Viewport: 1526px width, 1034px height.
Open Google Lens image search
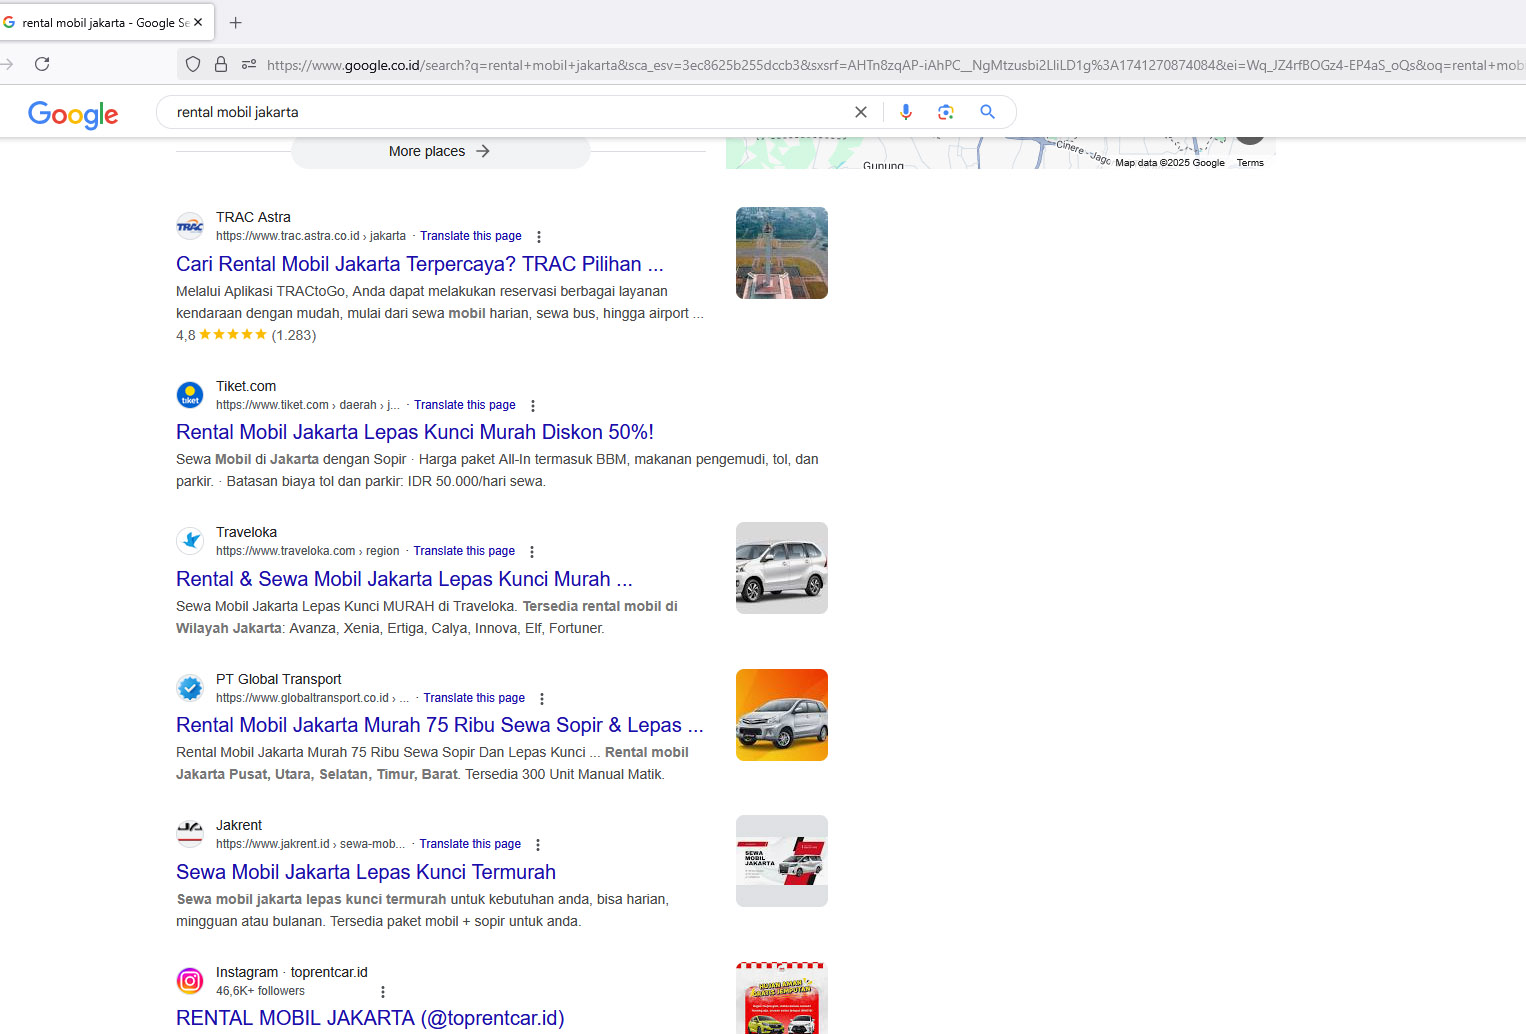(946, 112)
